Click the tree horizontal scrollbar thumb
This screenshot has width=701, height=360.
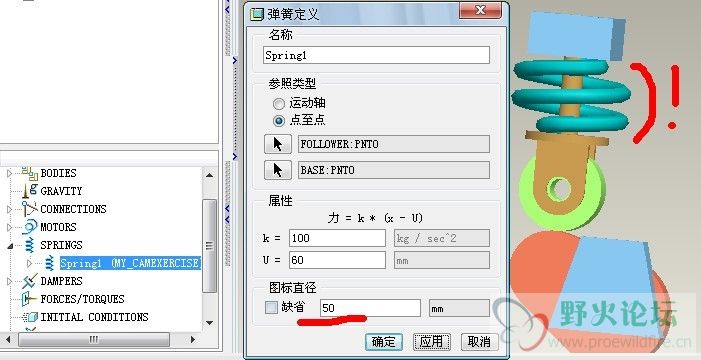[x=94, y=339]
